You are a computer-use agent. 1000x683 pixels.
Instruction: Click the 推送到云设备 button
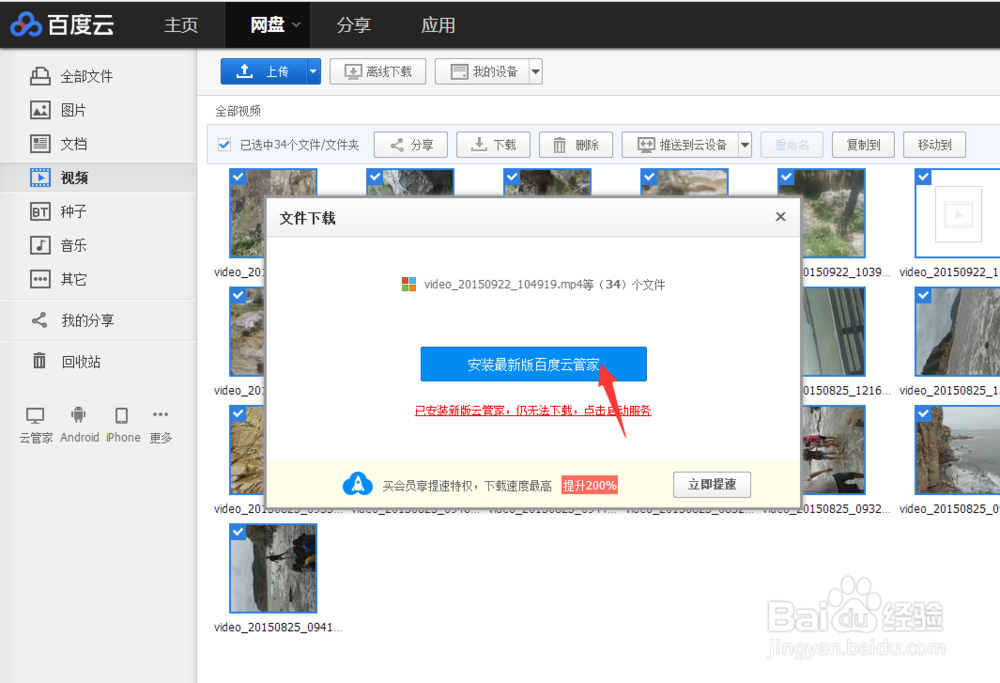(x=680, y=145)
